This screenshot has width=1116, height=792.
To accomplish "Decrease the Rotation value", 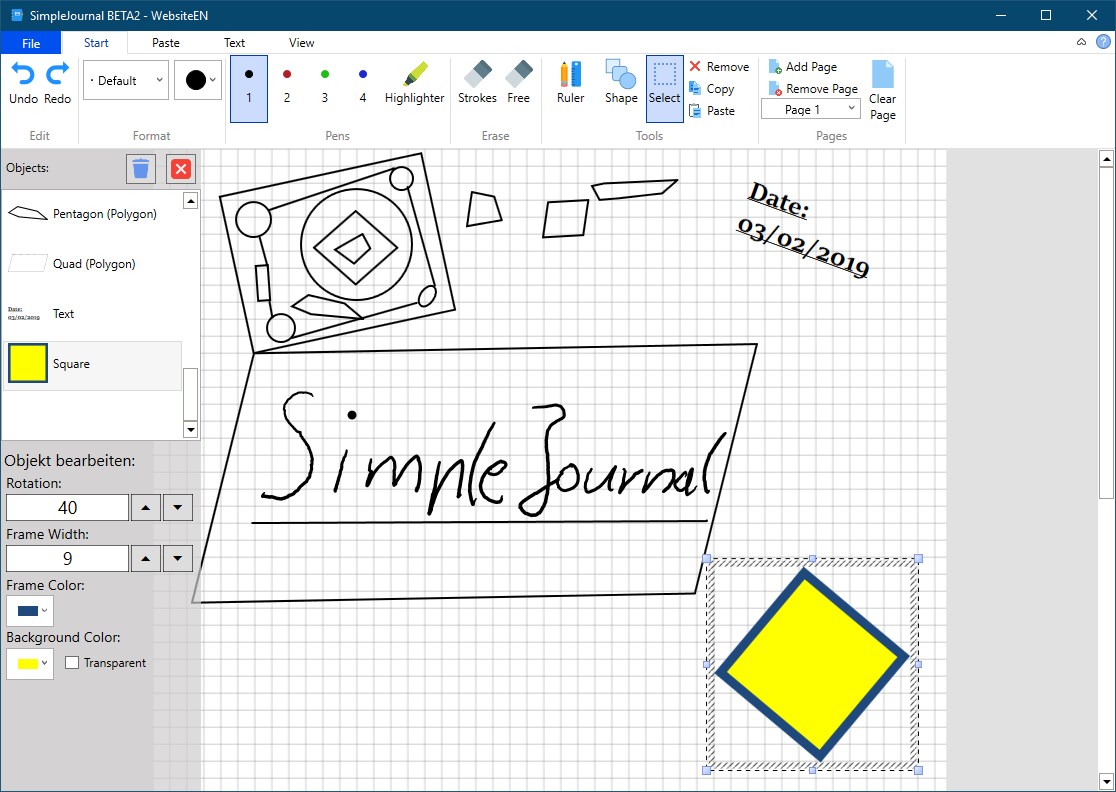I will click(x=178, y=507).
